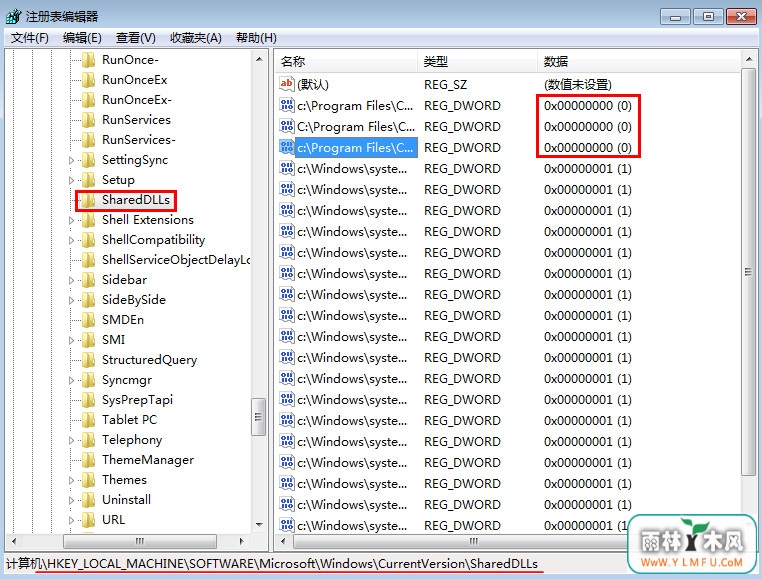Click the URL folder icon
The width and height of the screenshot is (762, 579).
click(x=88, y=520)
